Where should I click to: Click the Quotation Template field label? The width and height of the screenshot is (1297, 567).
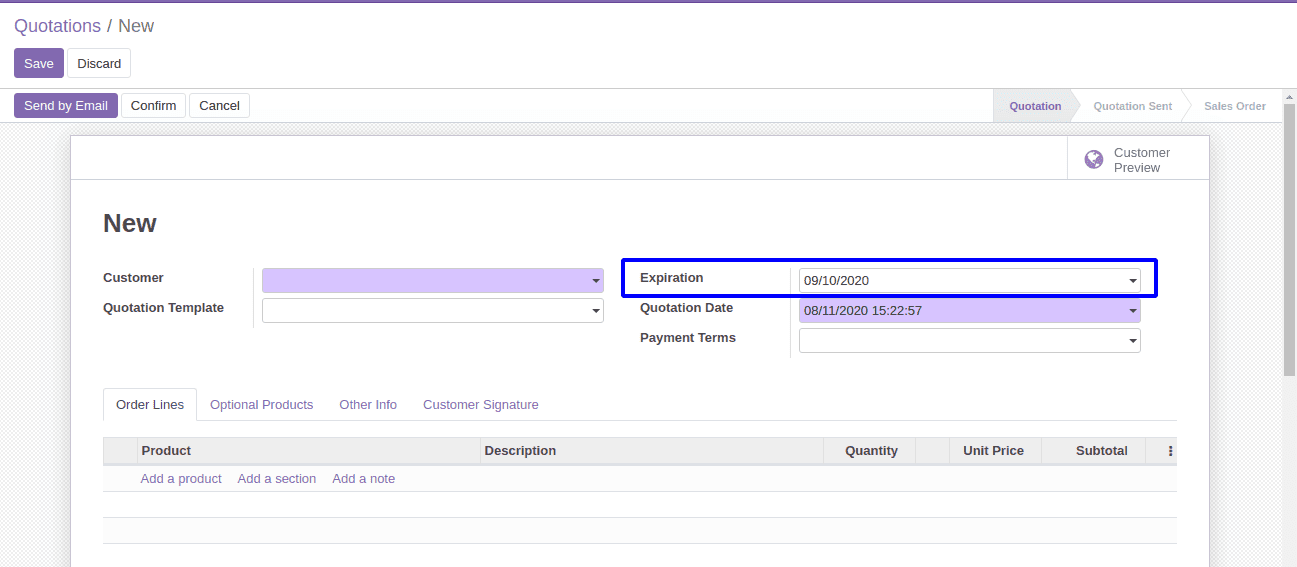click(163, 308)
